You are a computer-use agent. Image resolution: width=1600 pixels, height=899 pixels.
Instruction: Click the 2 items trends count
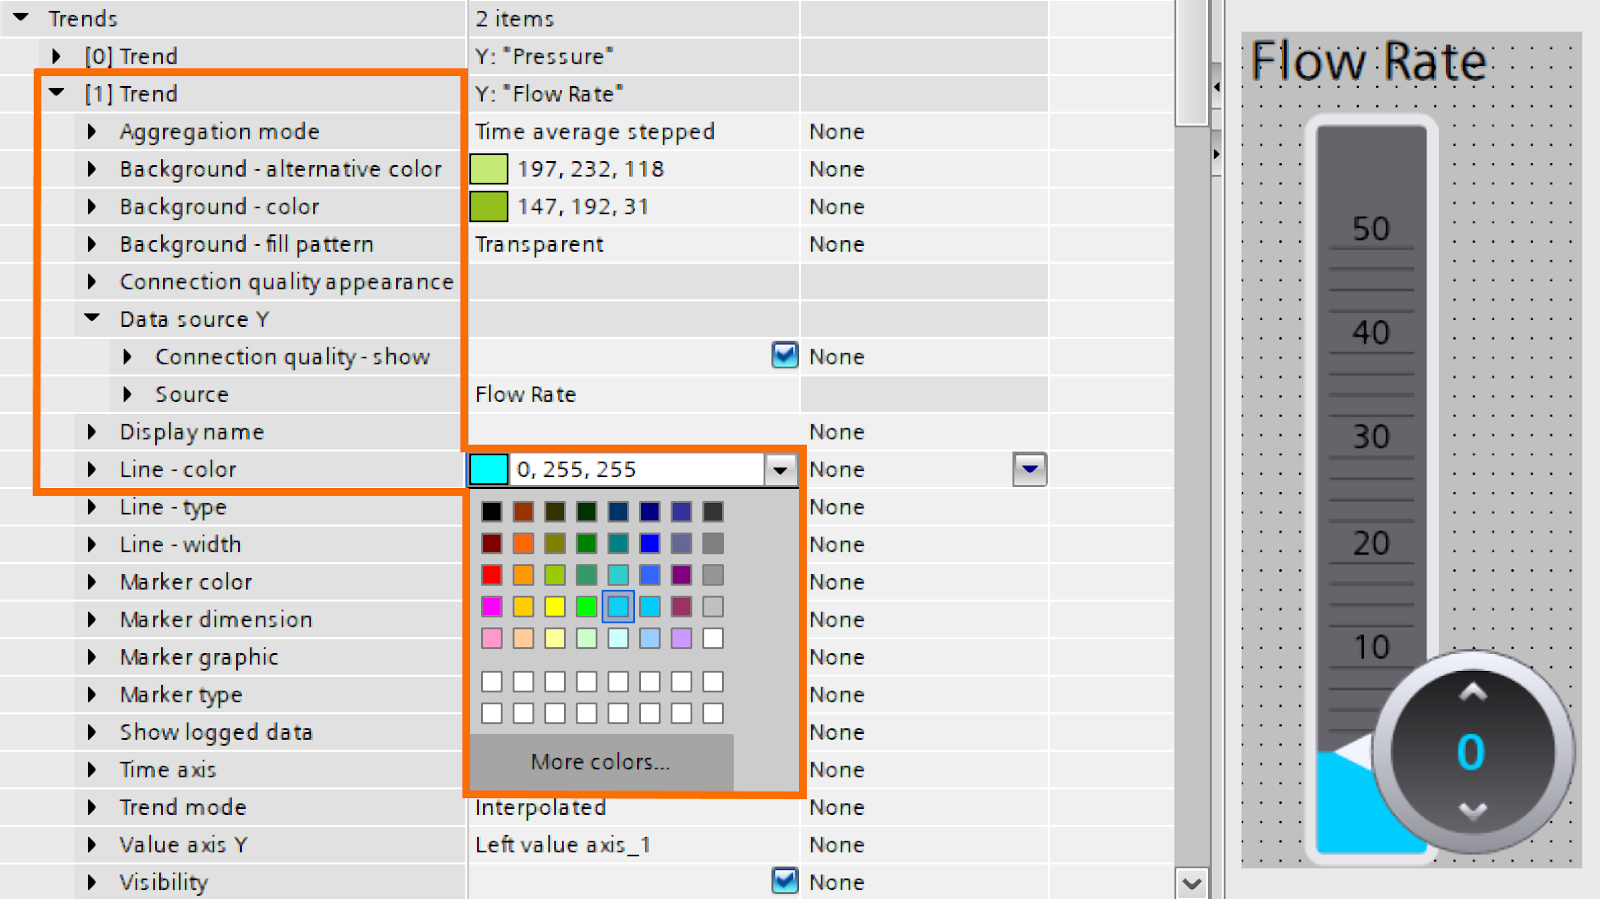515,19
